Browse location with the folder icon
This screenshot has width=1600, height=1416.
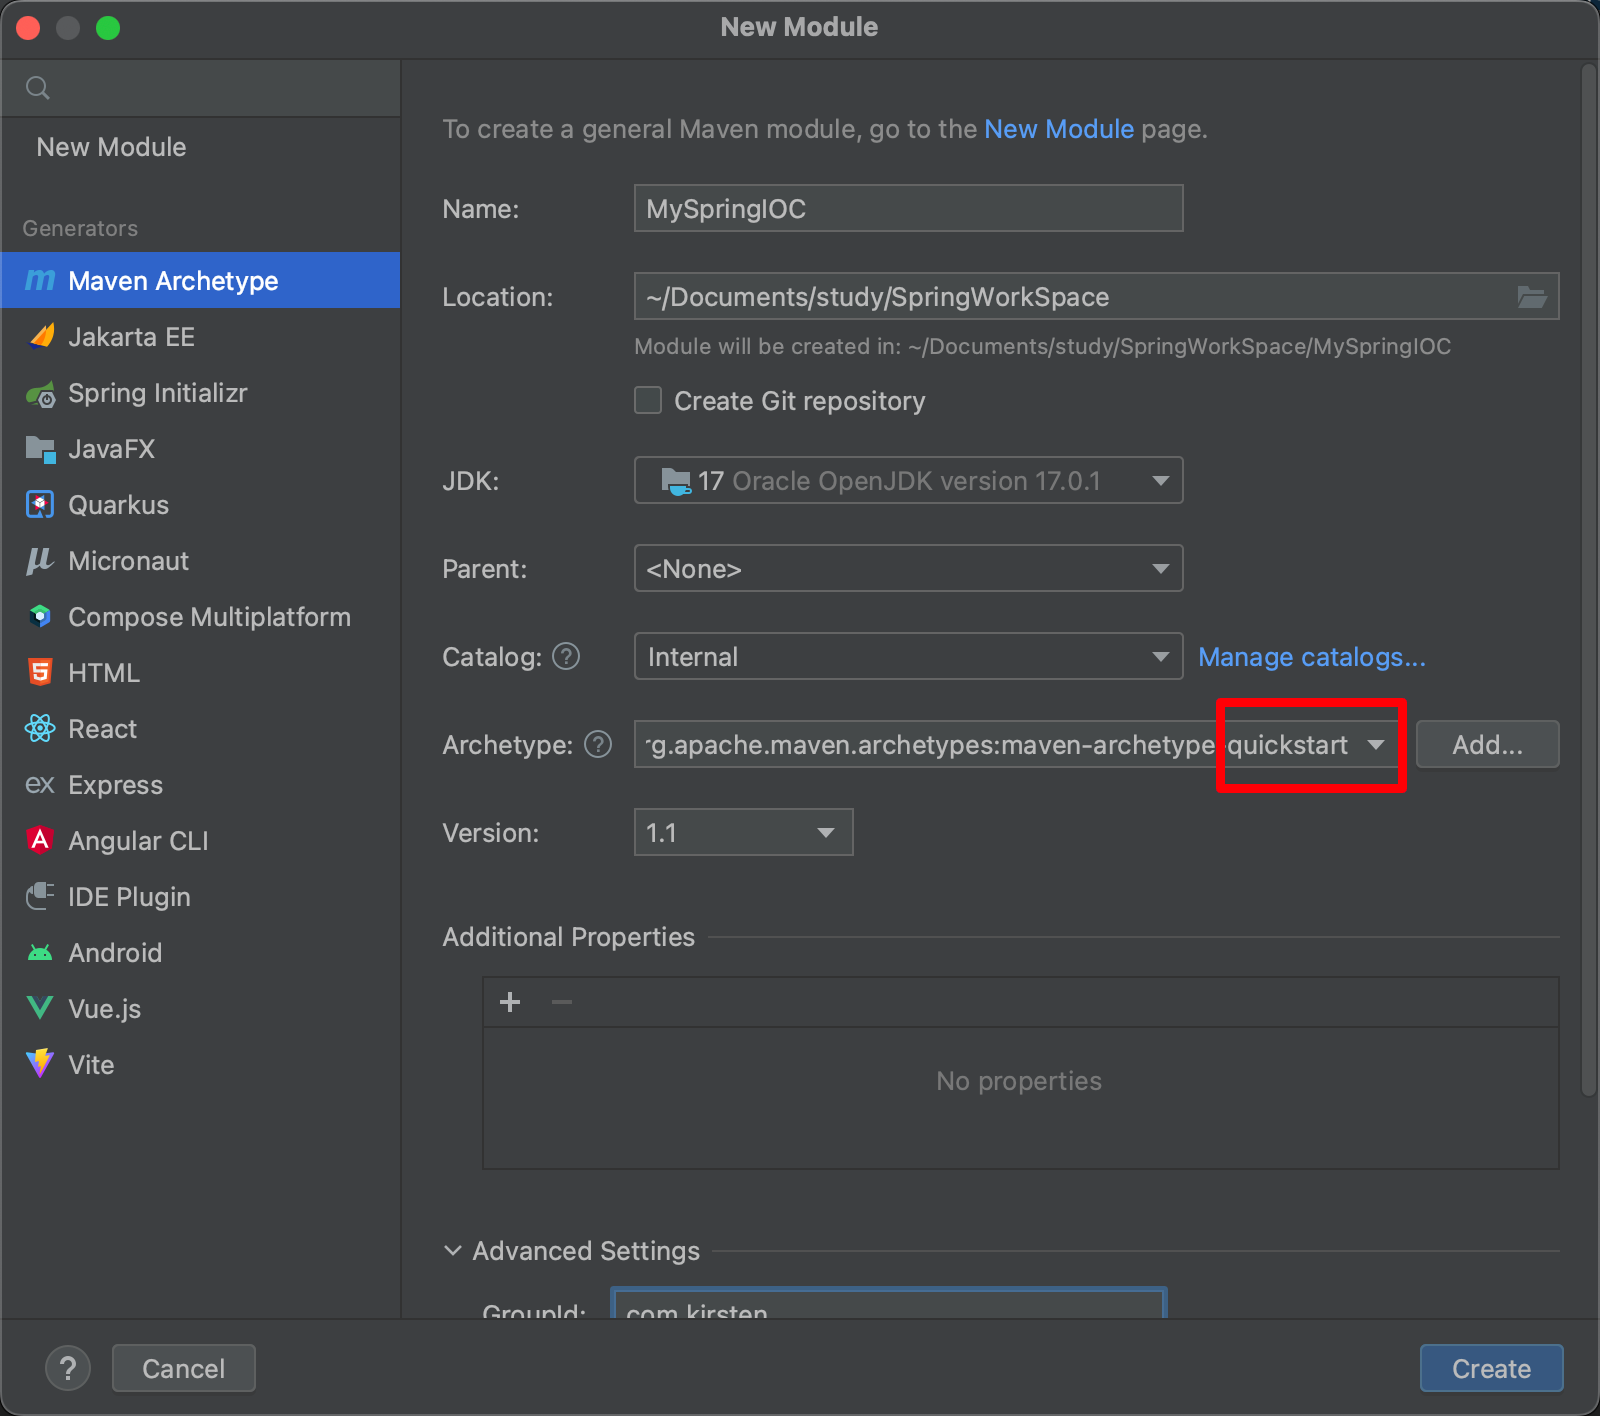click(1532, 297)
